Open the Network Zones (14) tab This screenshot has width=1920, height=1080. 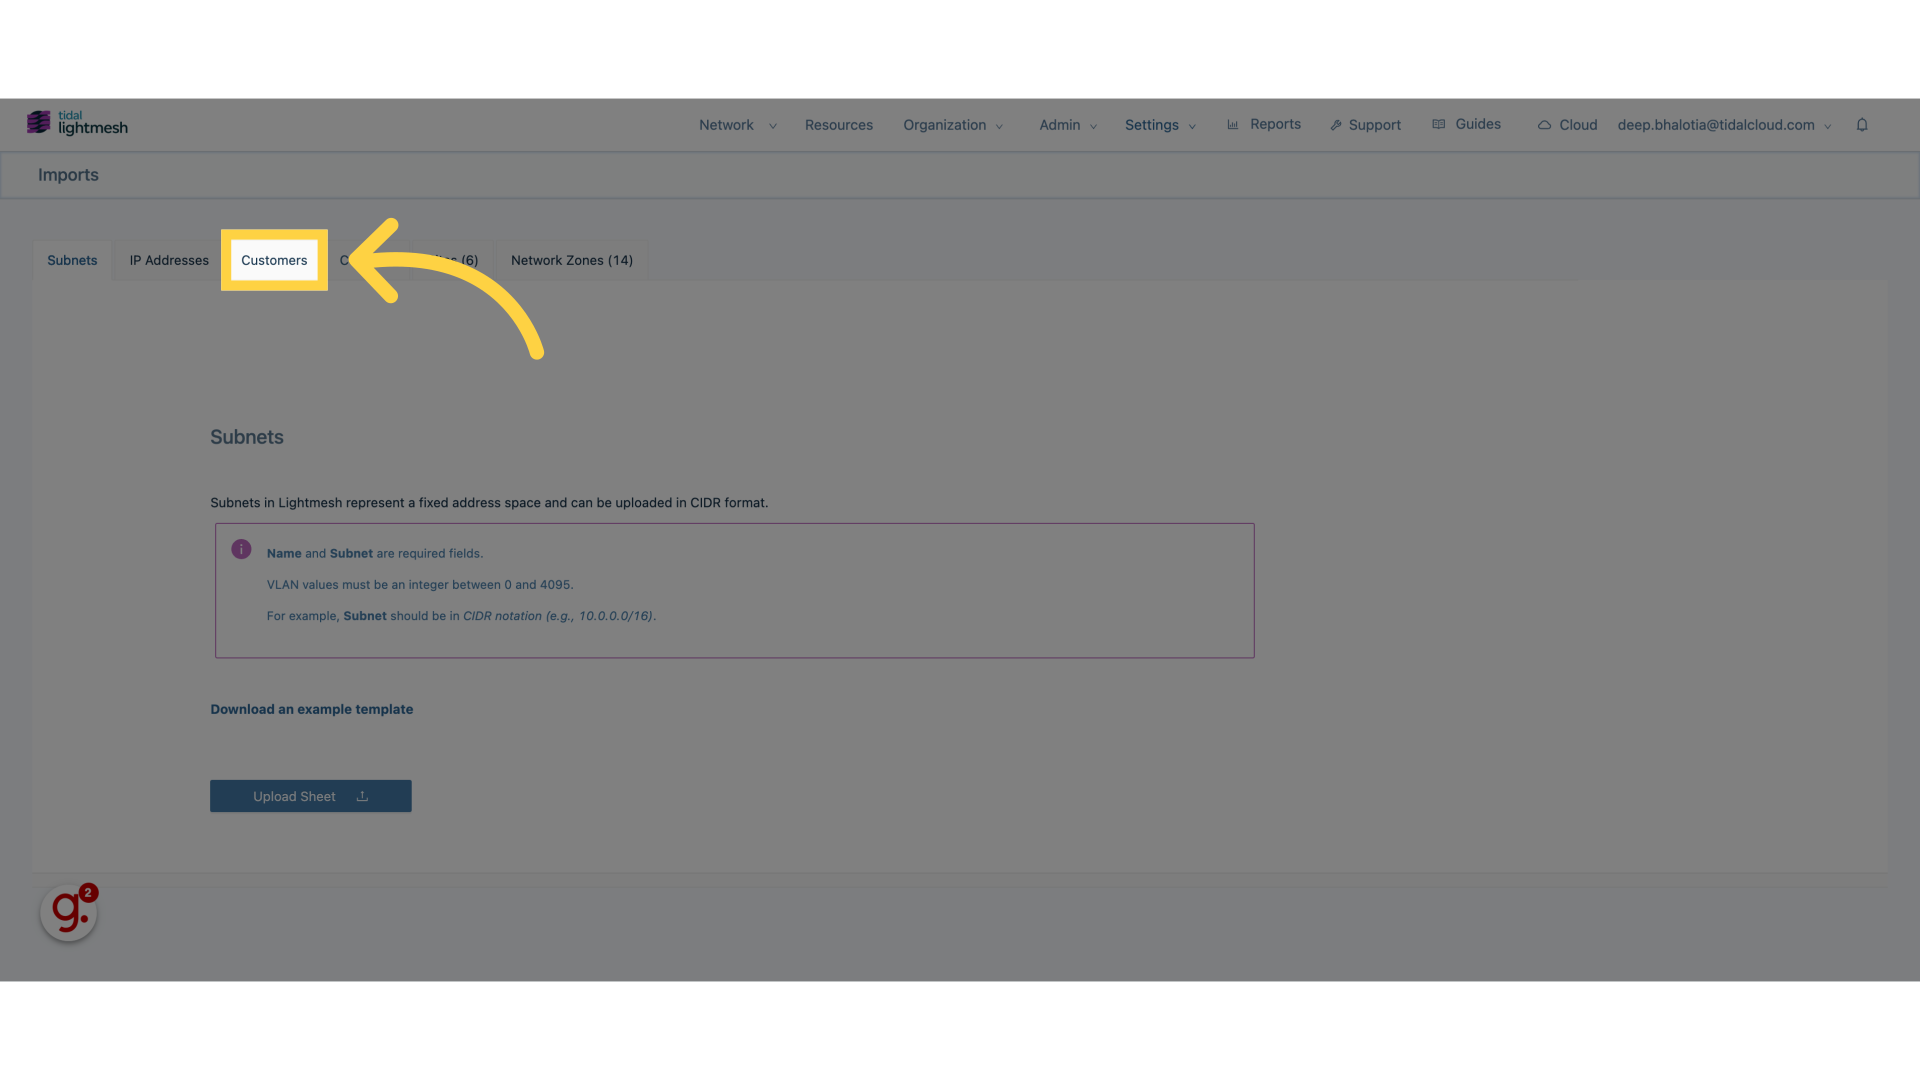571,260
